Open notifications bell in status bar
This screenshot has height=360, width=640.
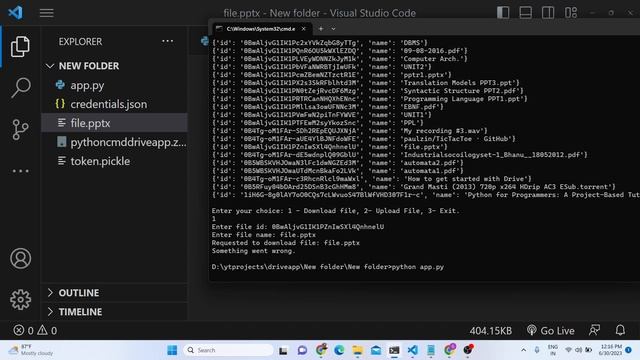pos(620,330)
